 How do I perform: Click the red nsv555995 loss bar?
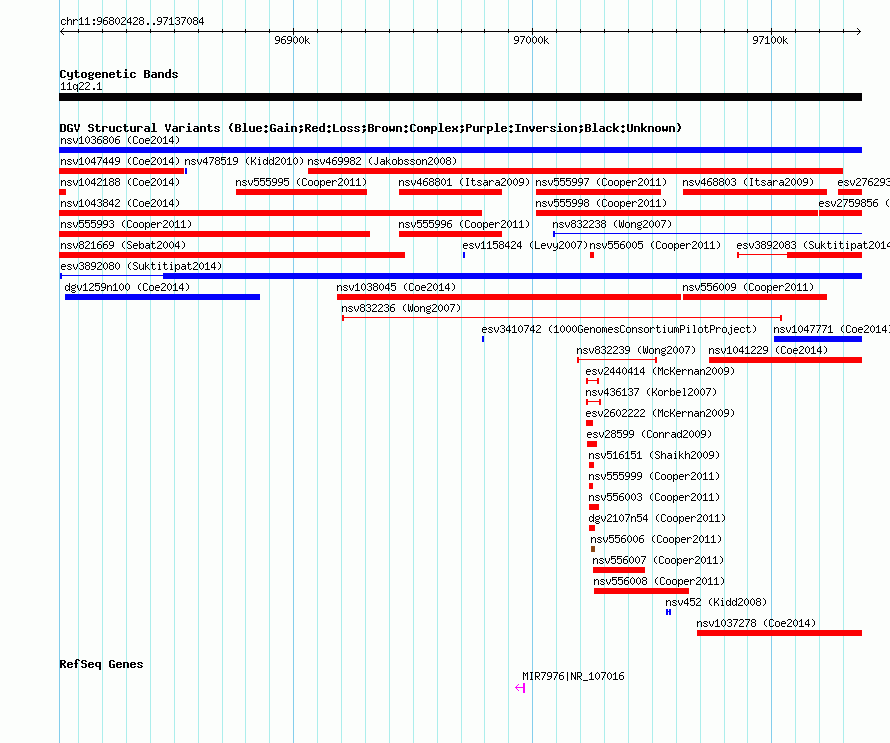tap(301, 192)
